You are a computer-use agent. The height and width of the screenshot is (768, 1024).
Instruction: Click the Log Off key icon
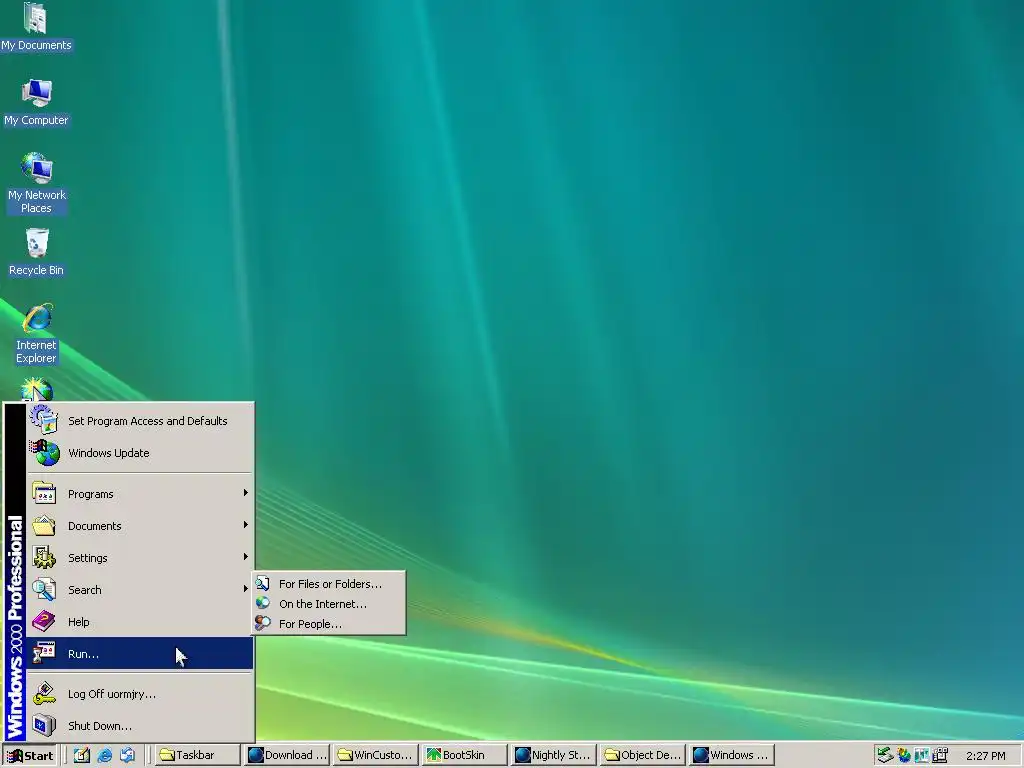click(44, 694)
